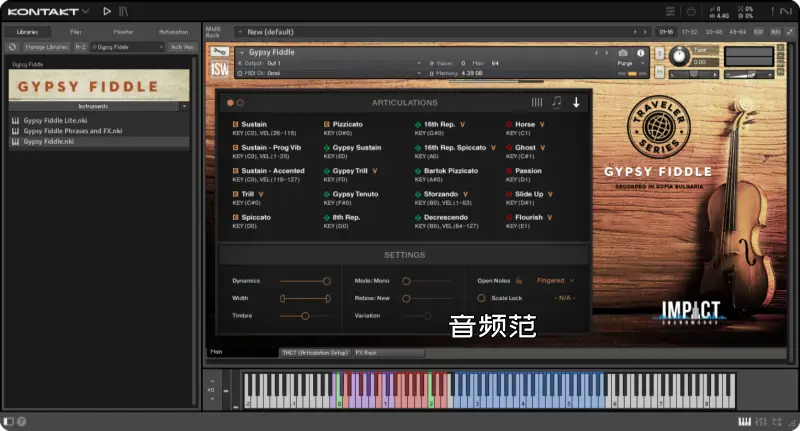Screen dimensions: 800x431
Task: Open the instrument info icon
Action: tap(638, 52)
